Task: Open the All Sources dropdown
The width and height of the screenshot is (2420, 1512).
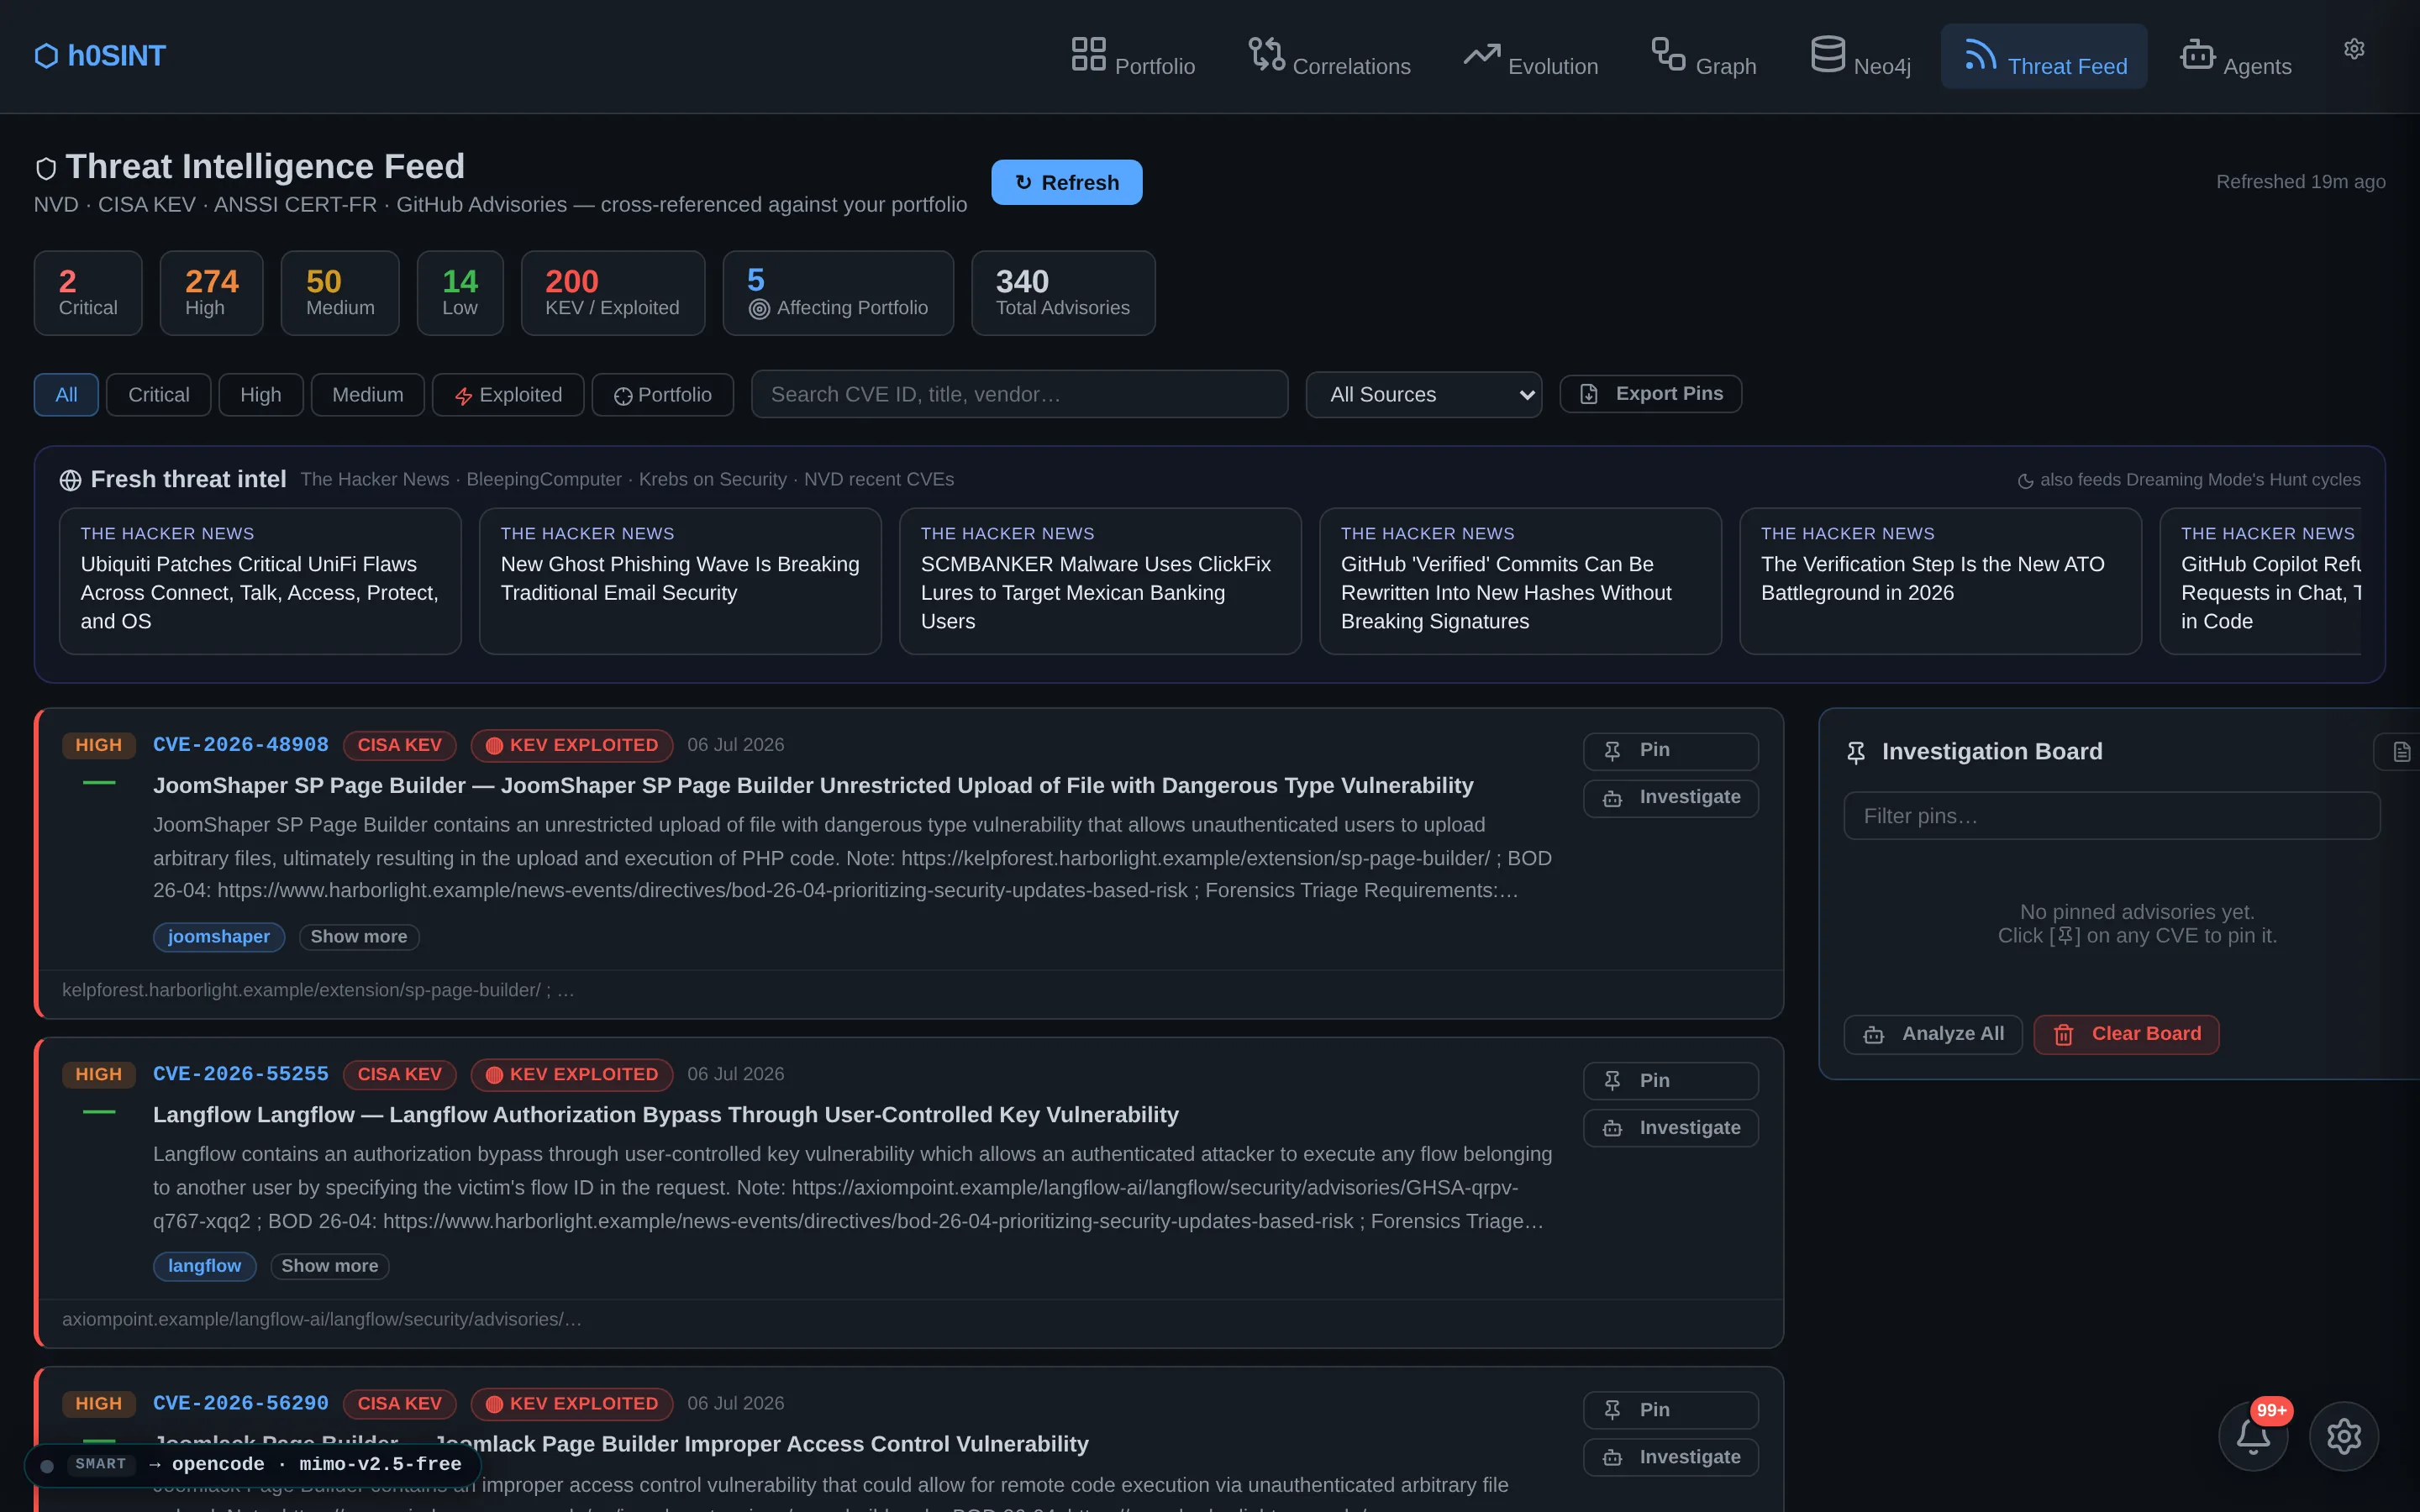Action: click(1423, 395)
